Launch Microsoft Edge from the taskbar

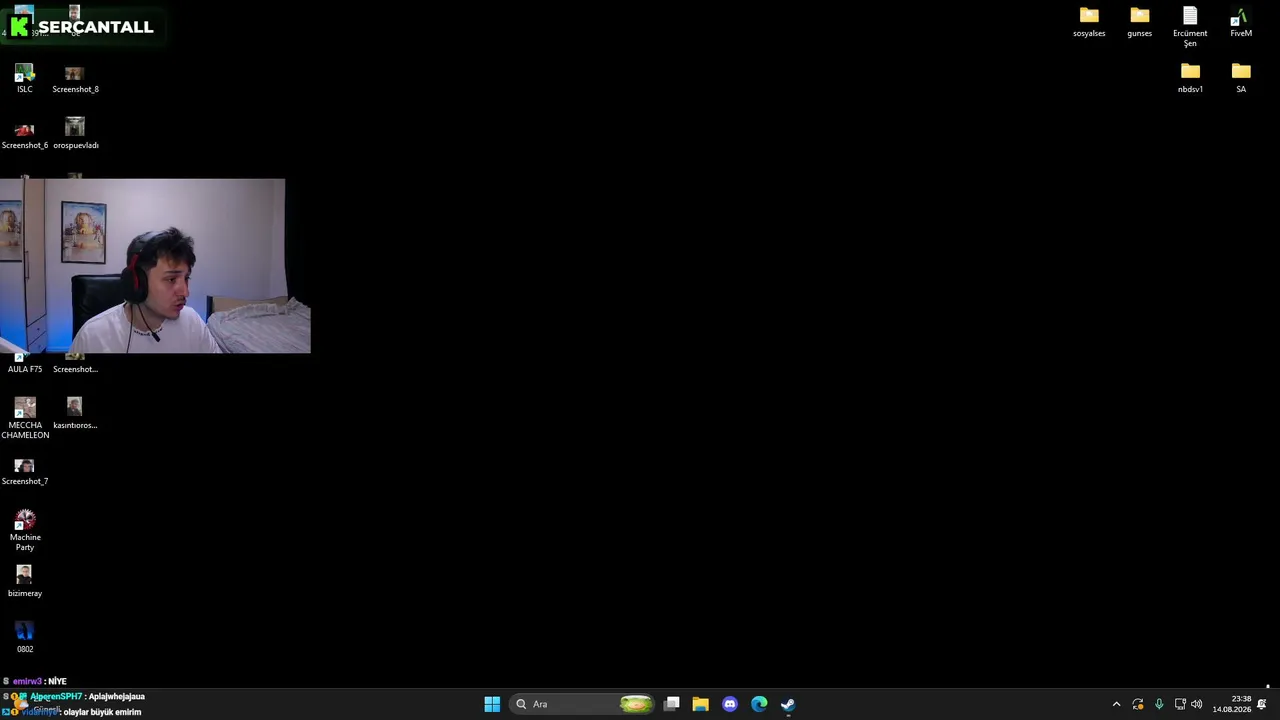tap(759, 704)
